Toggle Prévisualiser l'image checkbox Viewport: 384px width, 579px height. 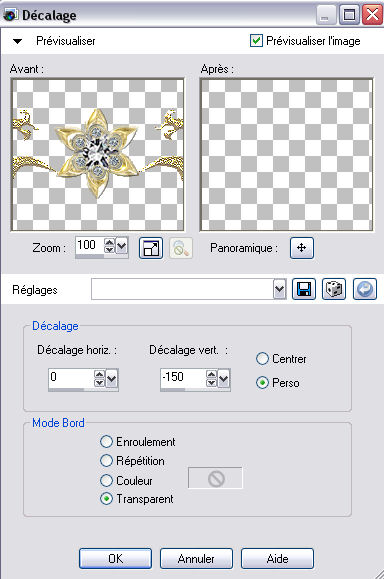256,40
